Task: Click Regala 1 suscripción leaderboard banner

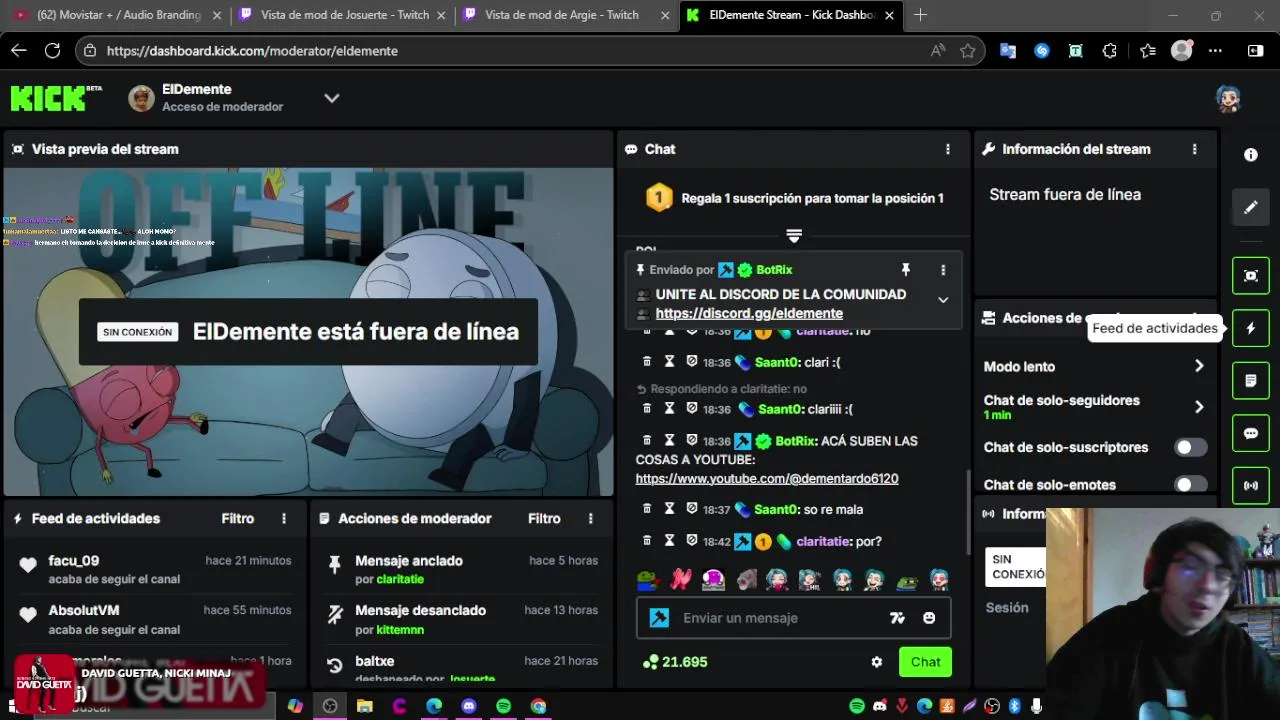Action: point(794,198)
